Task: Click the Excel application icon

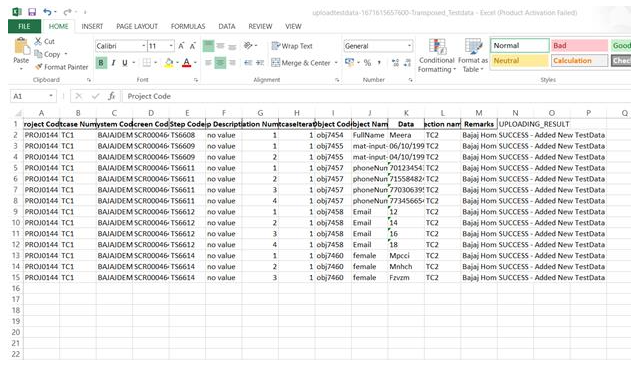Action: point(17,12)
